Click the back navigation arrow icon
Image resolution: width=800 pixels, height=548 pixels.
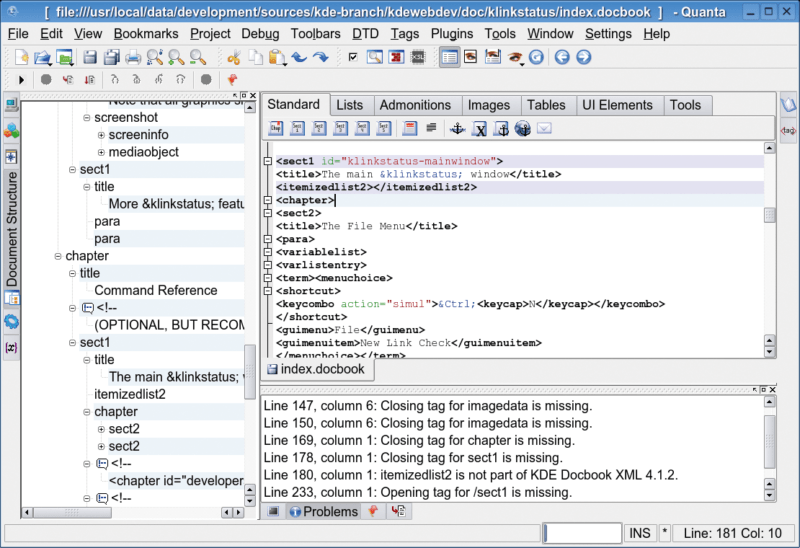(562, 57)
